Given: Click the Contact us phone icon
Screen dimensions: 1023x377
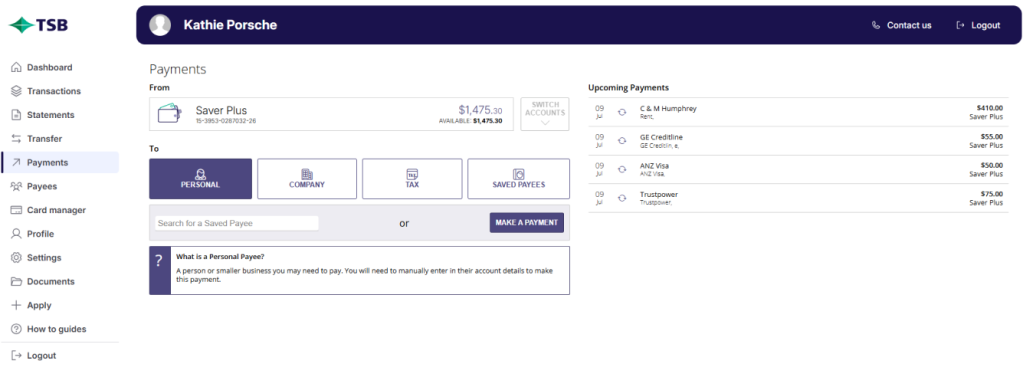Looking at the screenshot, I should (876, 25).
